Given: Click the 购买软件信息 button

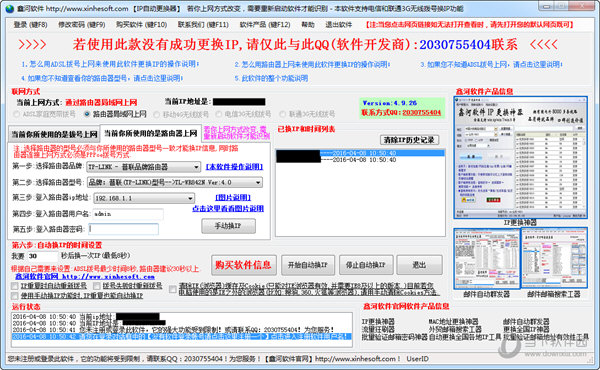Looking at the screenshot, I should [x=243, y=265].
